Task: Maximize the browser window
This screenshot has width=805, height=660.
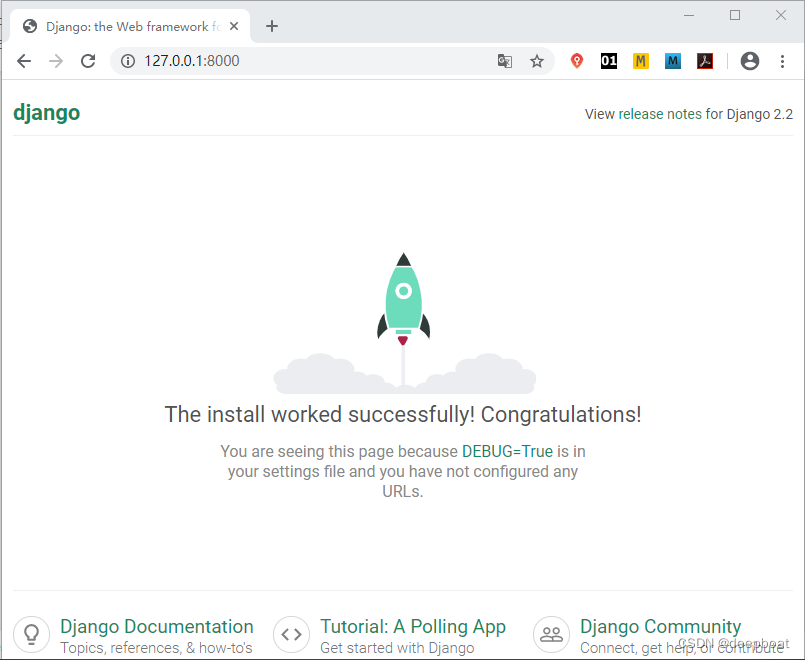Action: (735, 15)
